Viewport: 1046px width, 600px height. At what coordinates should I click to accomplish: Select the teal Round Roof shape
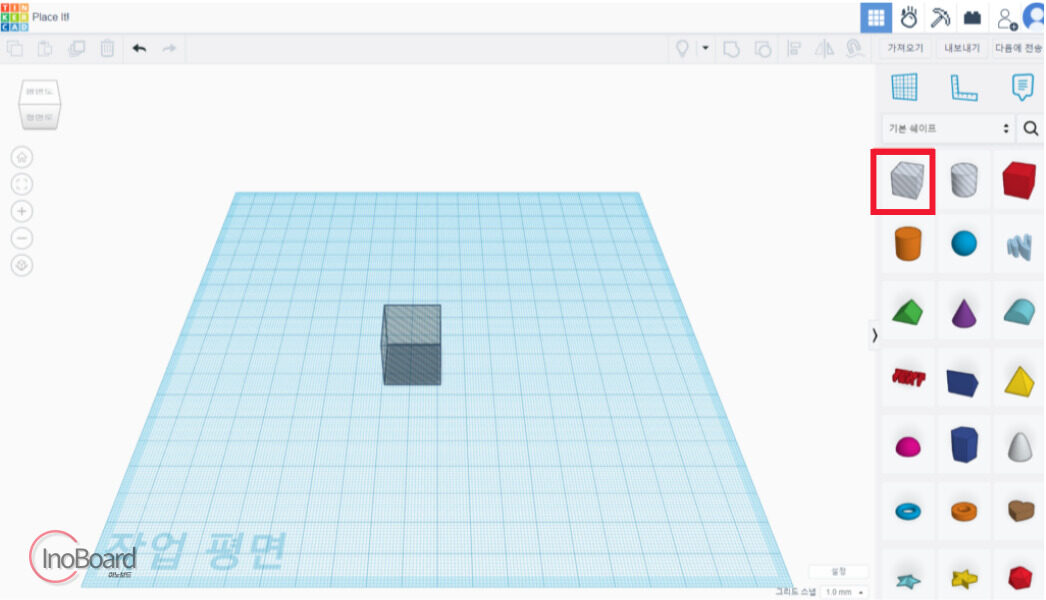tap(1019, 312)
